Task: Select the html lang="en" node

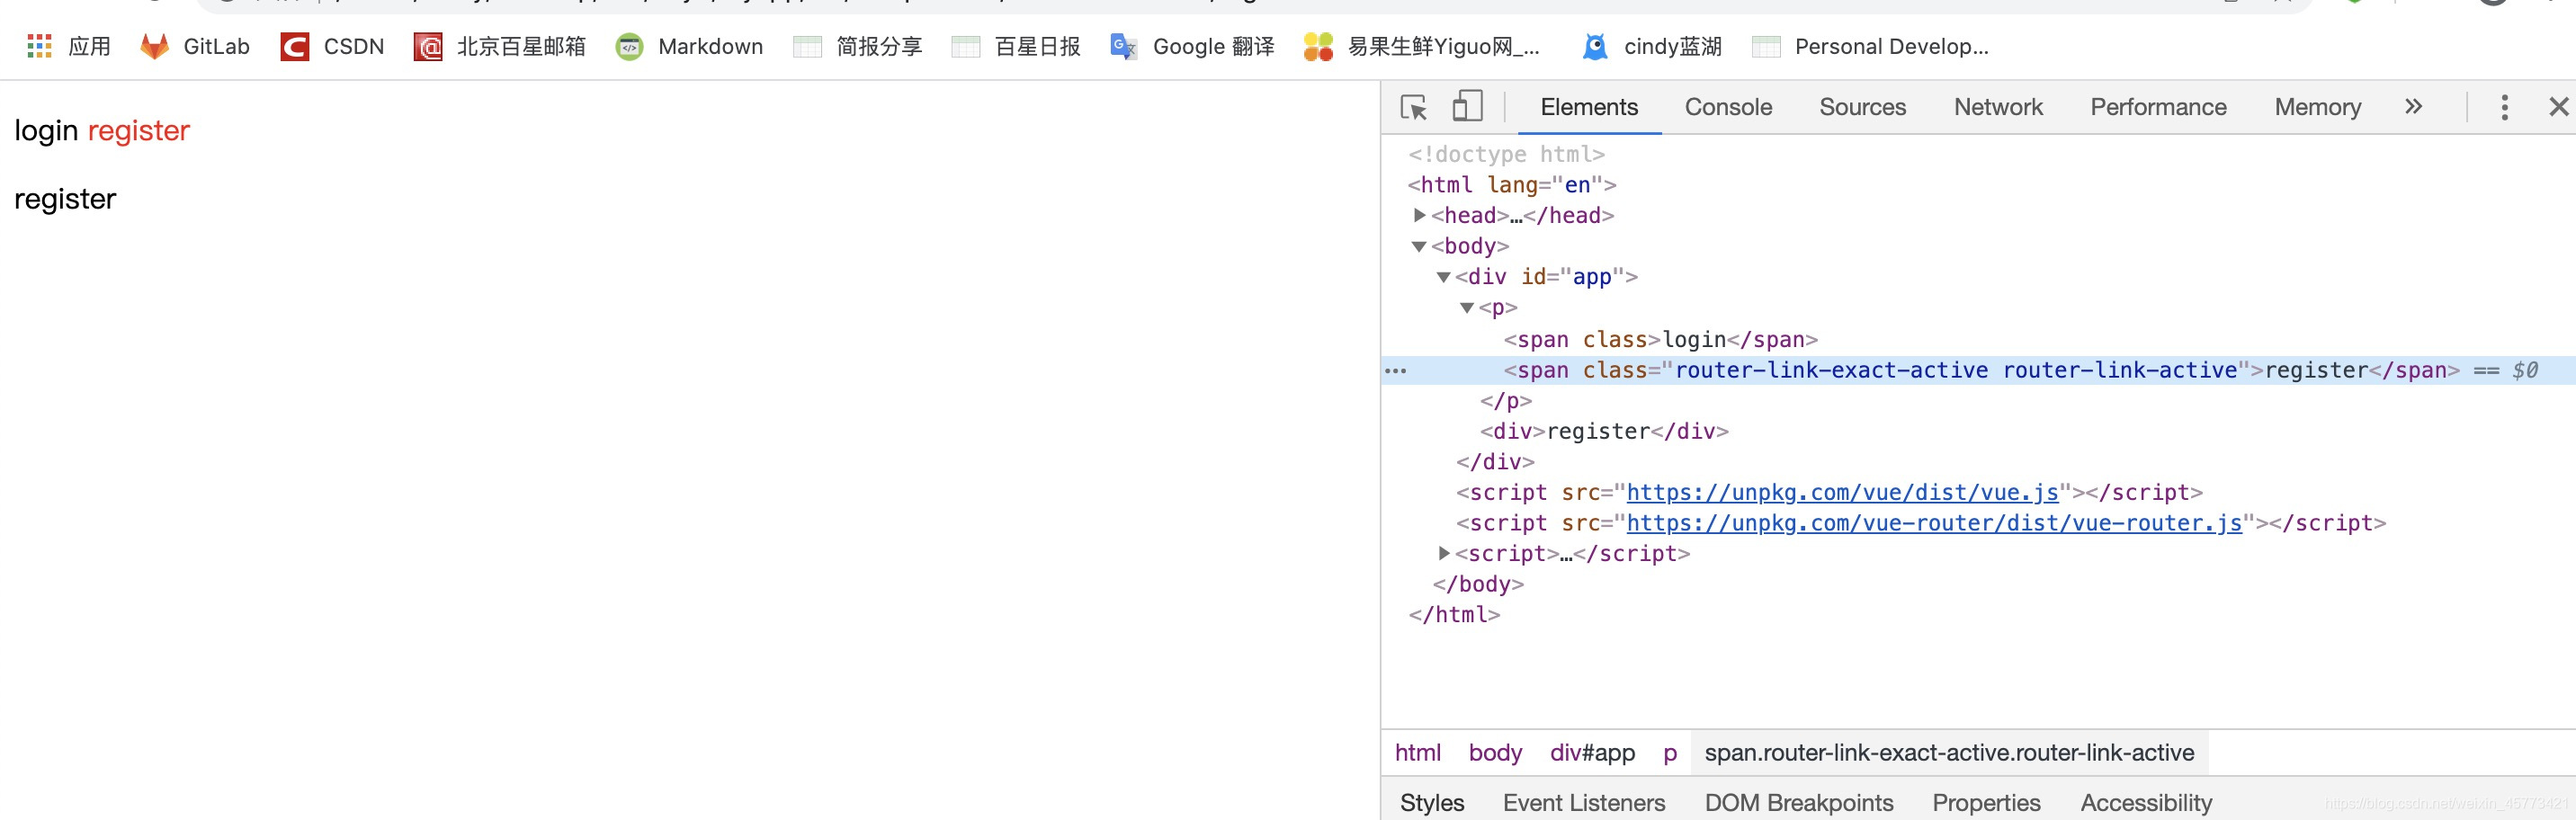Action: coord(1512,185)
